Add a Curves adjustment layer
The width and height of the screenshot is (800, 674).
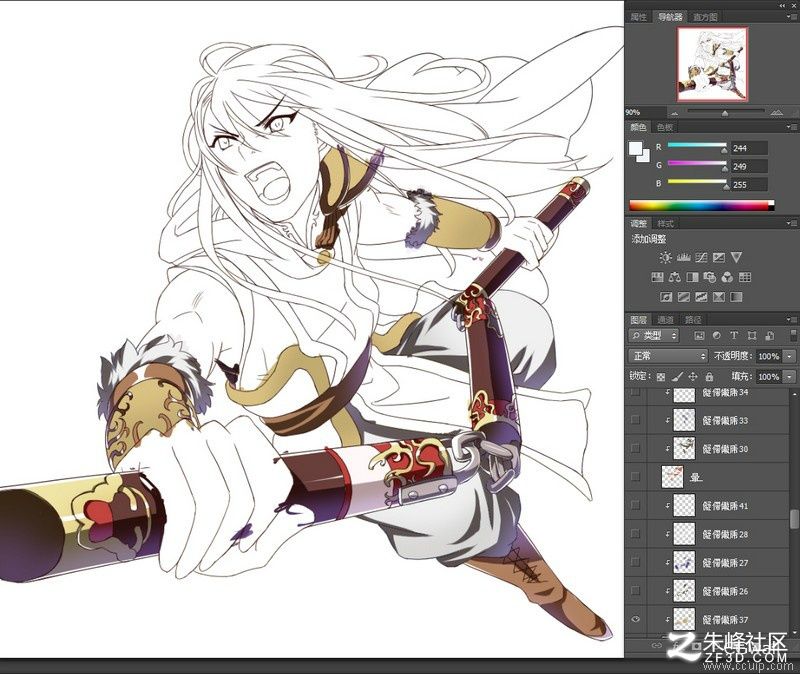[701, 257]
